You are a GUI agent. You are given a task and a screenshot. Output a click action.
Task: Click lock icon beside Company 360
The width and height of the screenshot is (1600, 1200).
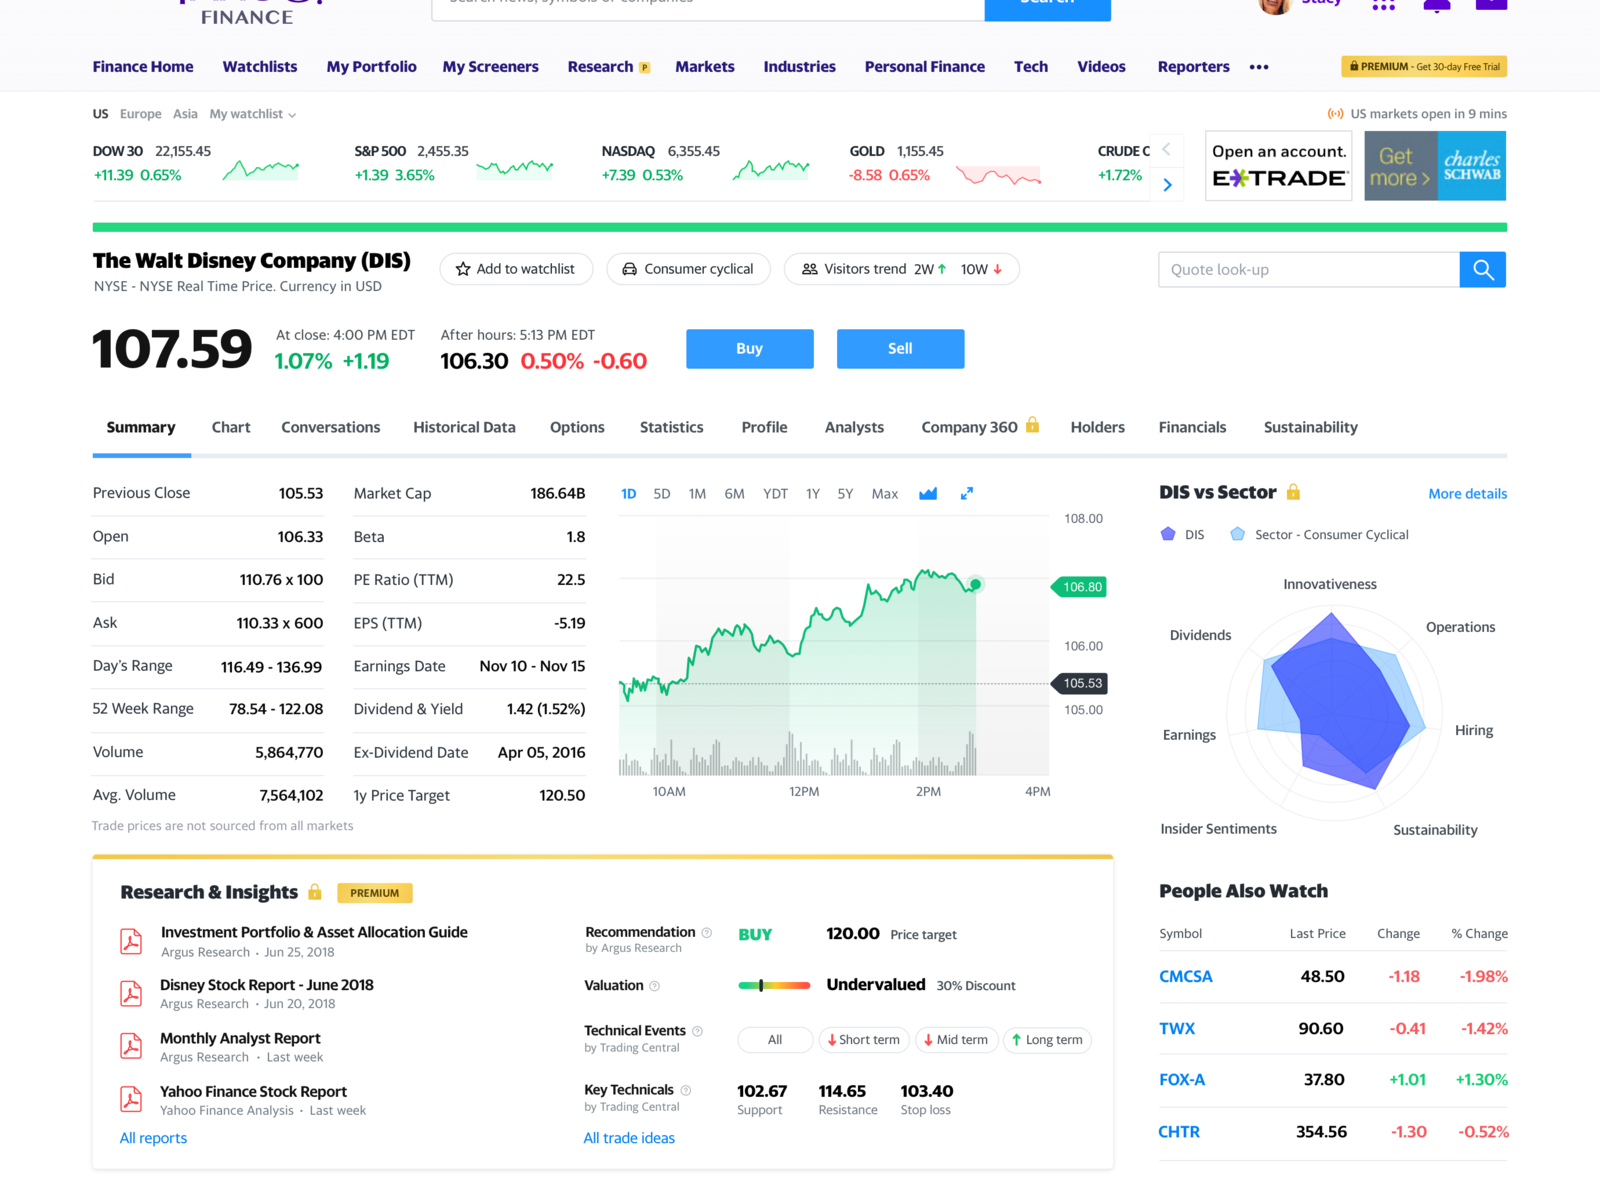tap(1033, 425)
